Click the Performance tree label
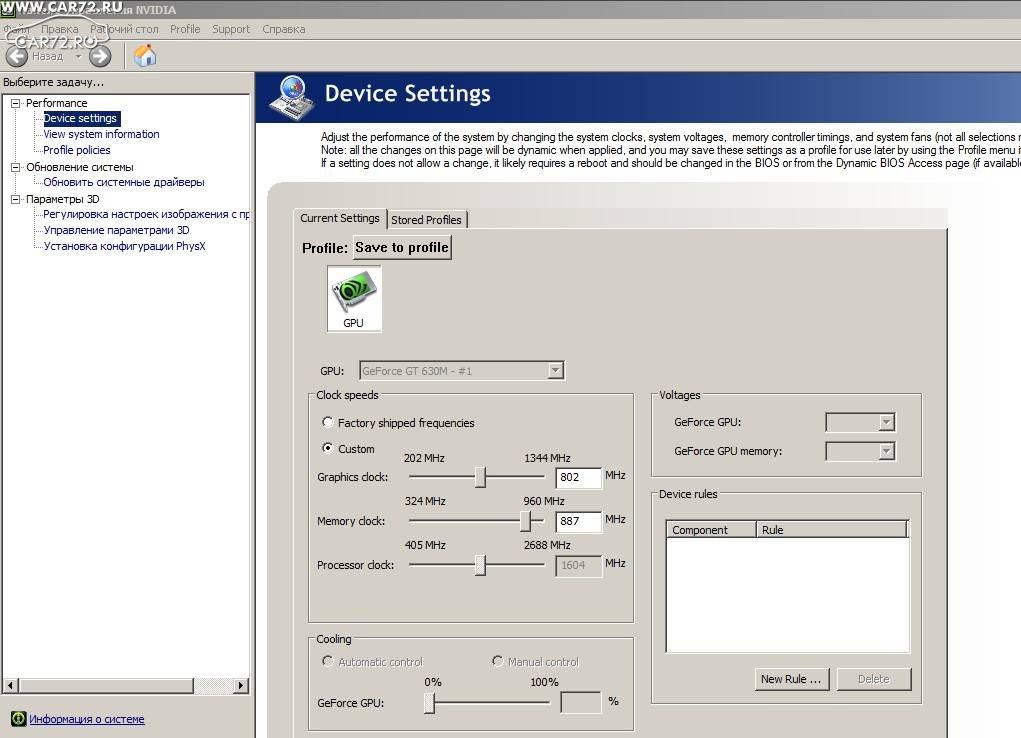1021x738 pixels. (x=57, y=103)
